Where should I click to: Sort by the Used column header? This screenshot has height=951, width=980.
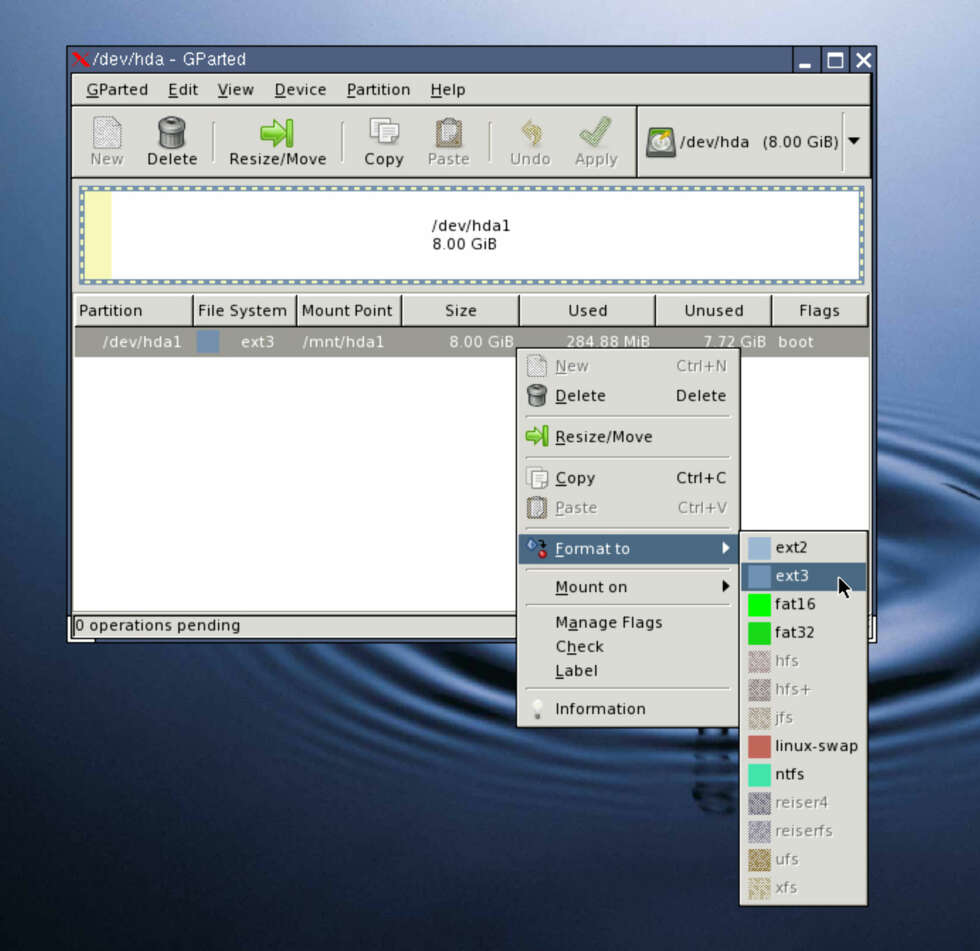(x=587, y=311)
